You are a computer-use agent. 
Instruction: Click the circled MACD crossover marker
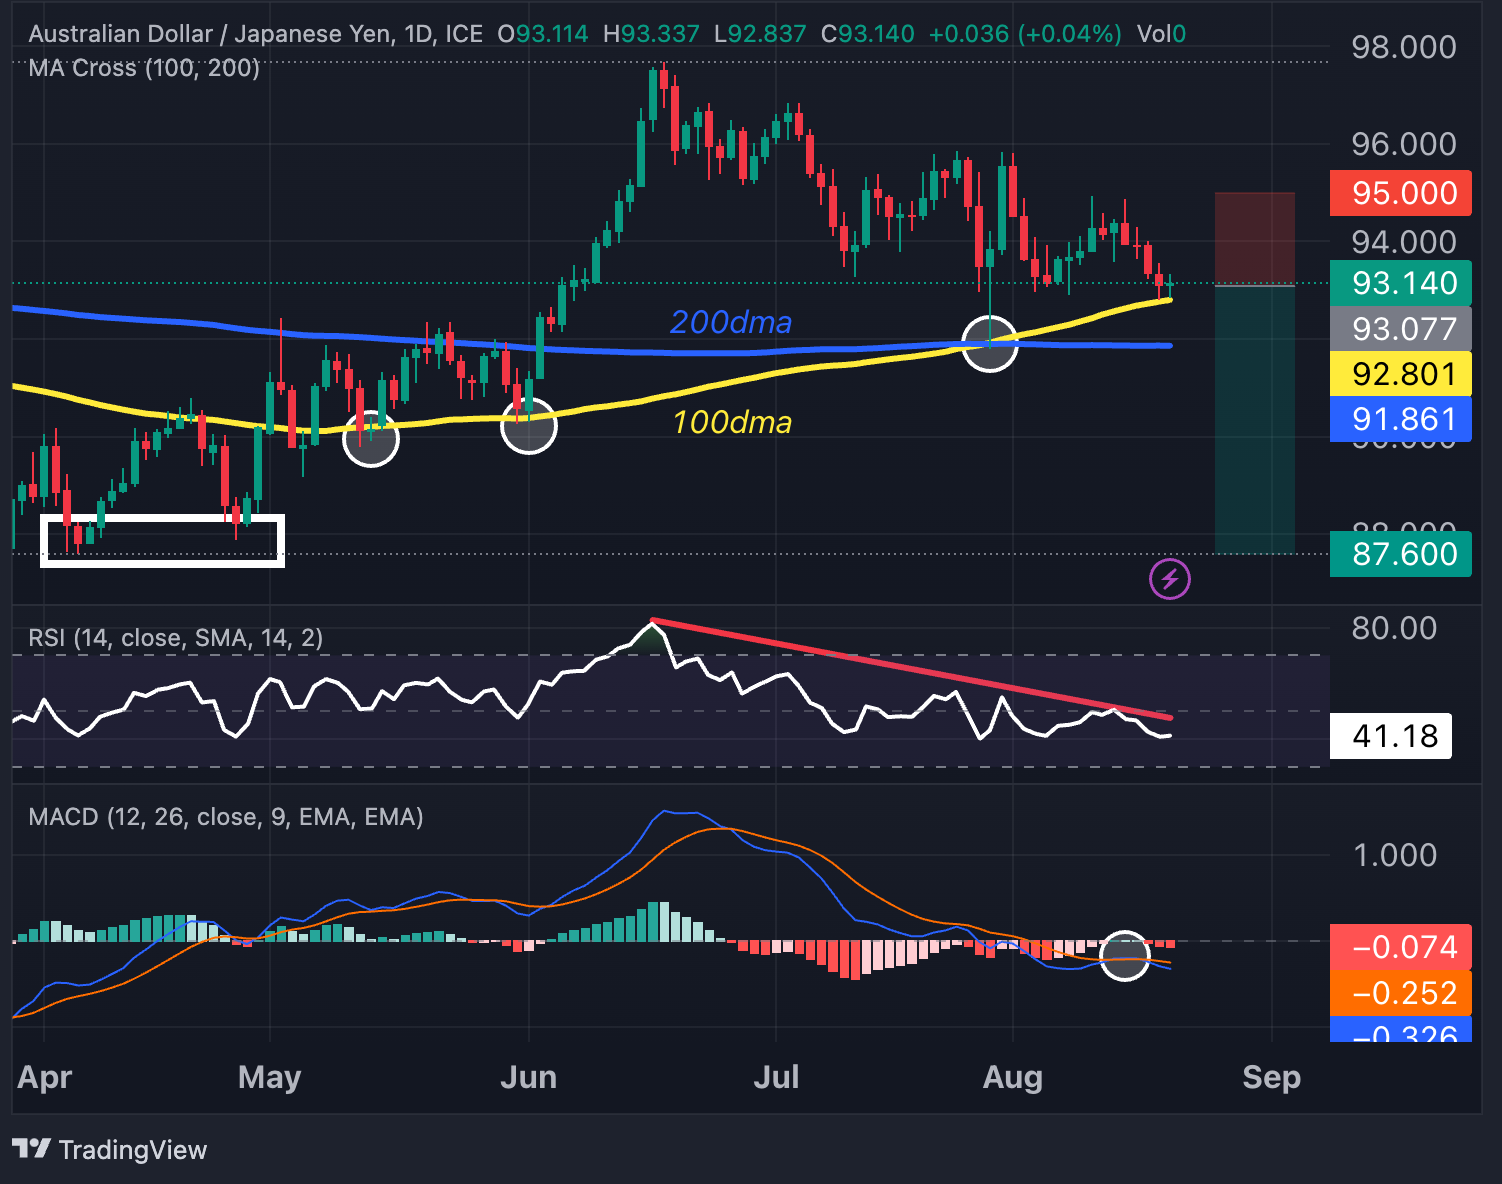[x=1126, y=958]
